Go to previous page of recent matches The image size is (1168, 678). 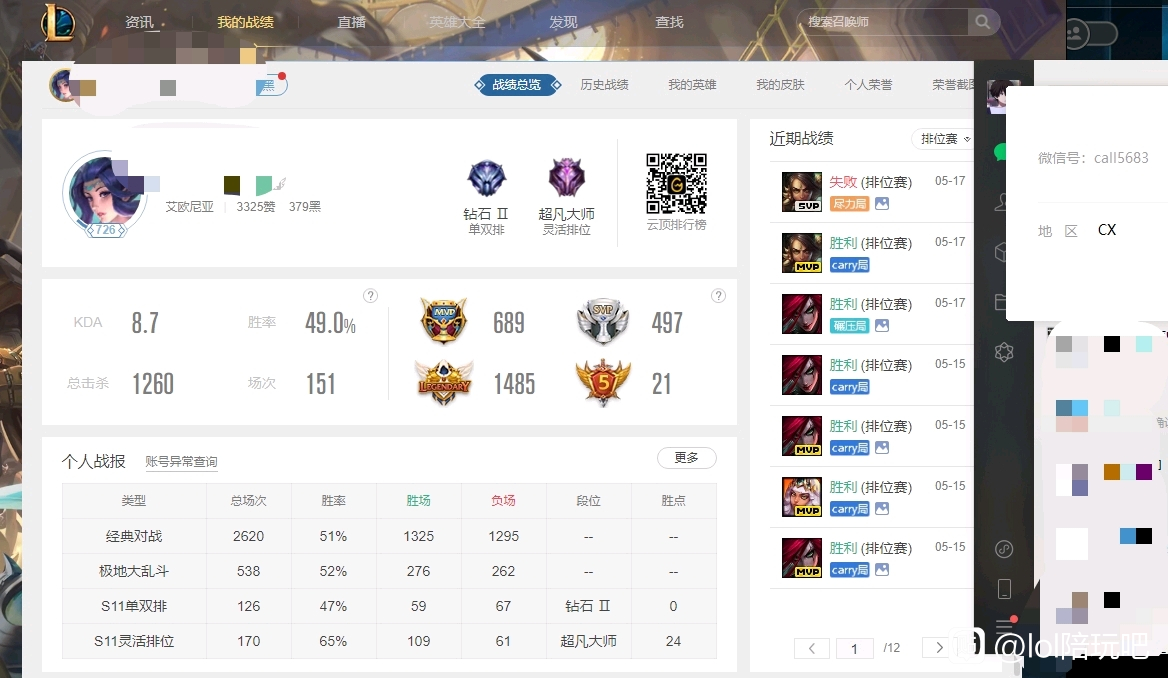(811, 648)
